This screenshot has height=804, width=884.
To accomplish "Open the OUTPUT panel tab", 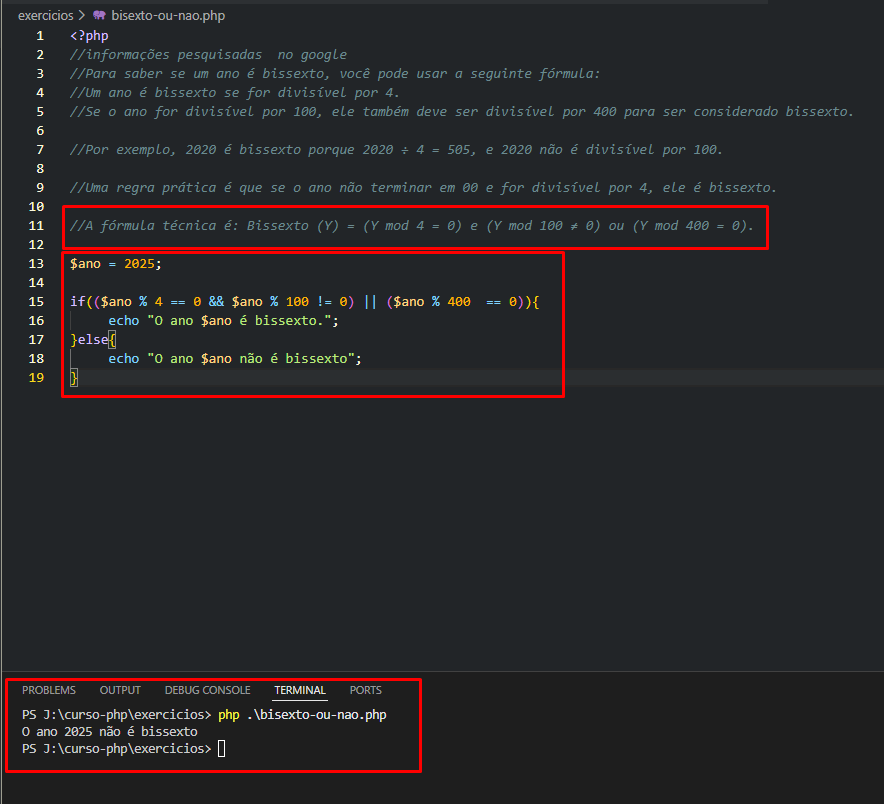I will pos(120,690).
